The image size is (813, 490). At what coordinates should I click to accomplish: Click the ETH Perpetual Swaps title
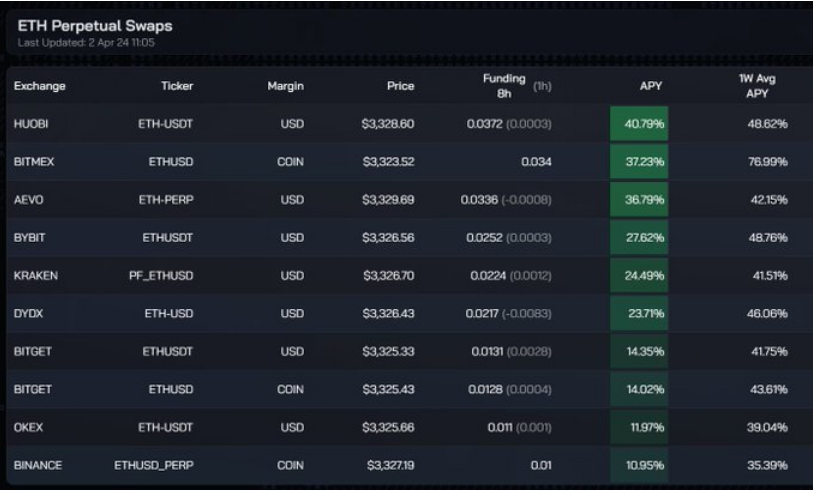point(95,26)
